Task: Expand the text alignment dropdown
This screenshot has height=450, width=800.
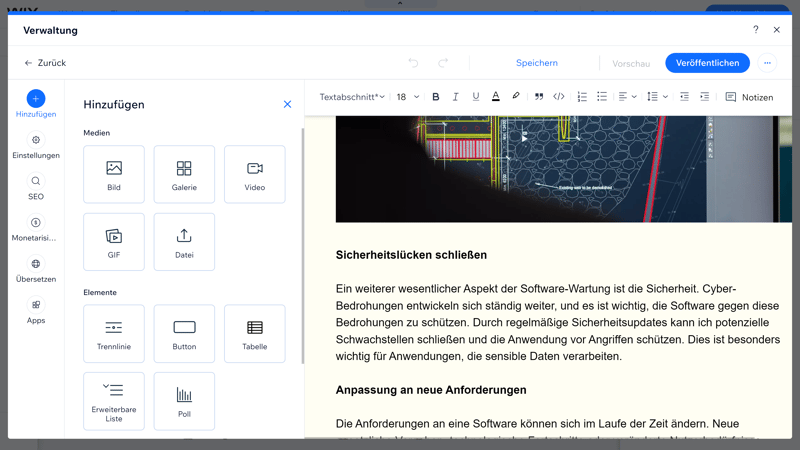Action: click(627, 97)
